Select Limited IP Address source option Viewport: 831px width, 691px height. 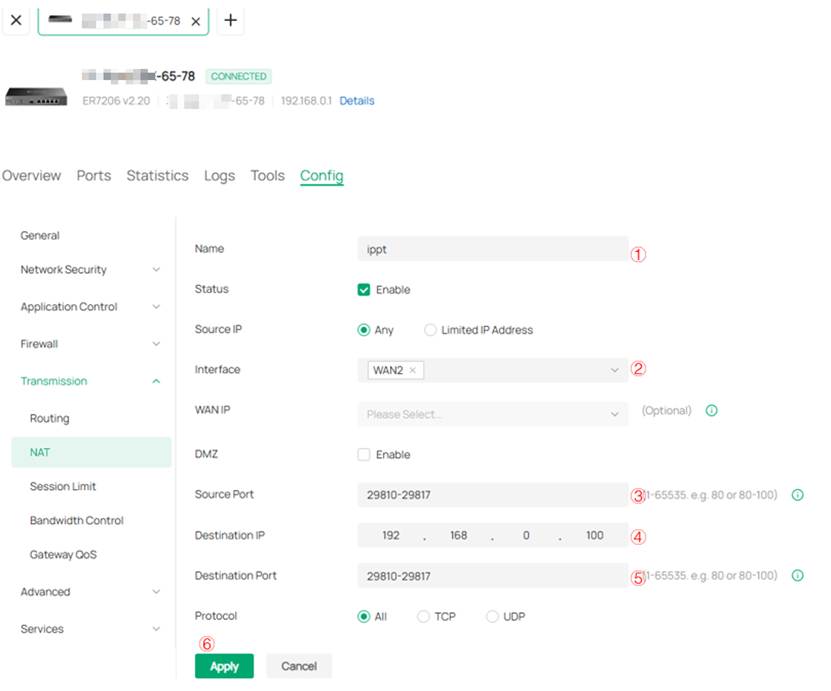431,330
